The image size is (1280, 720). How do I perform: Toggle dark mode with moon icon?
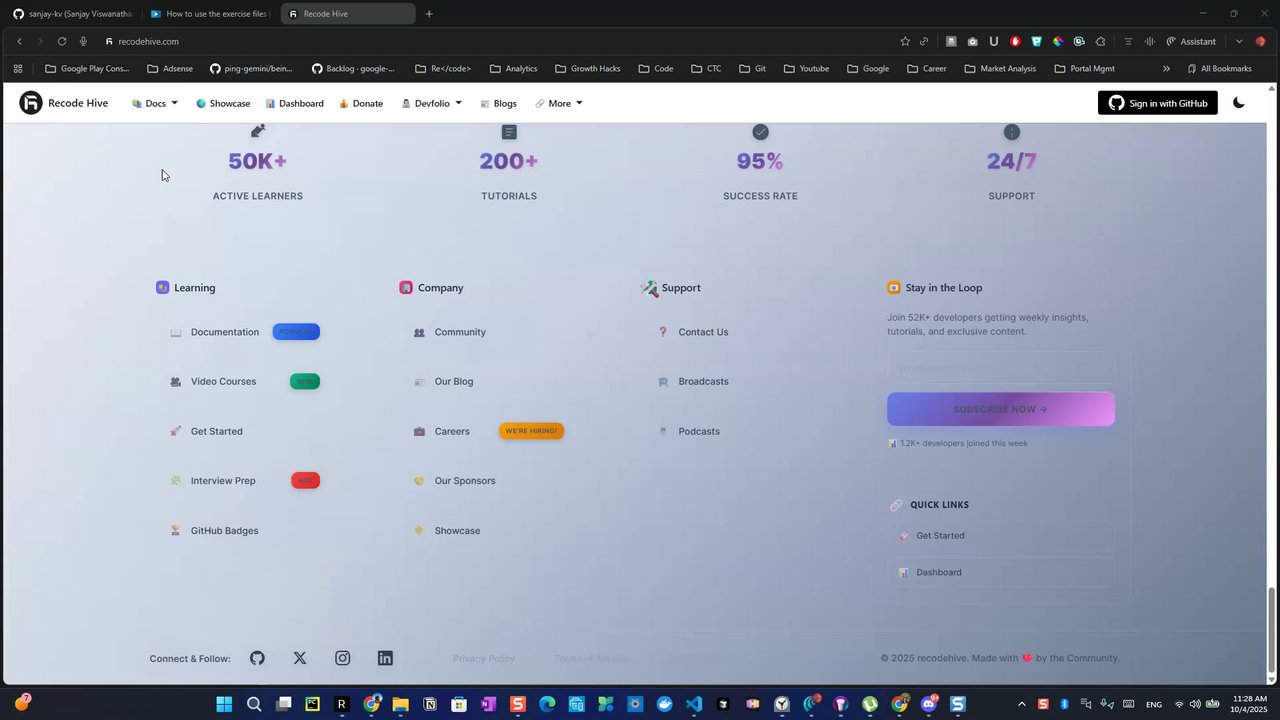(x=1239, y=103)
